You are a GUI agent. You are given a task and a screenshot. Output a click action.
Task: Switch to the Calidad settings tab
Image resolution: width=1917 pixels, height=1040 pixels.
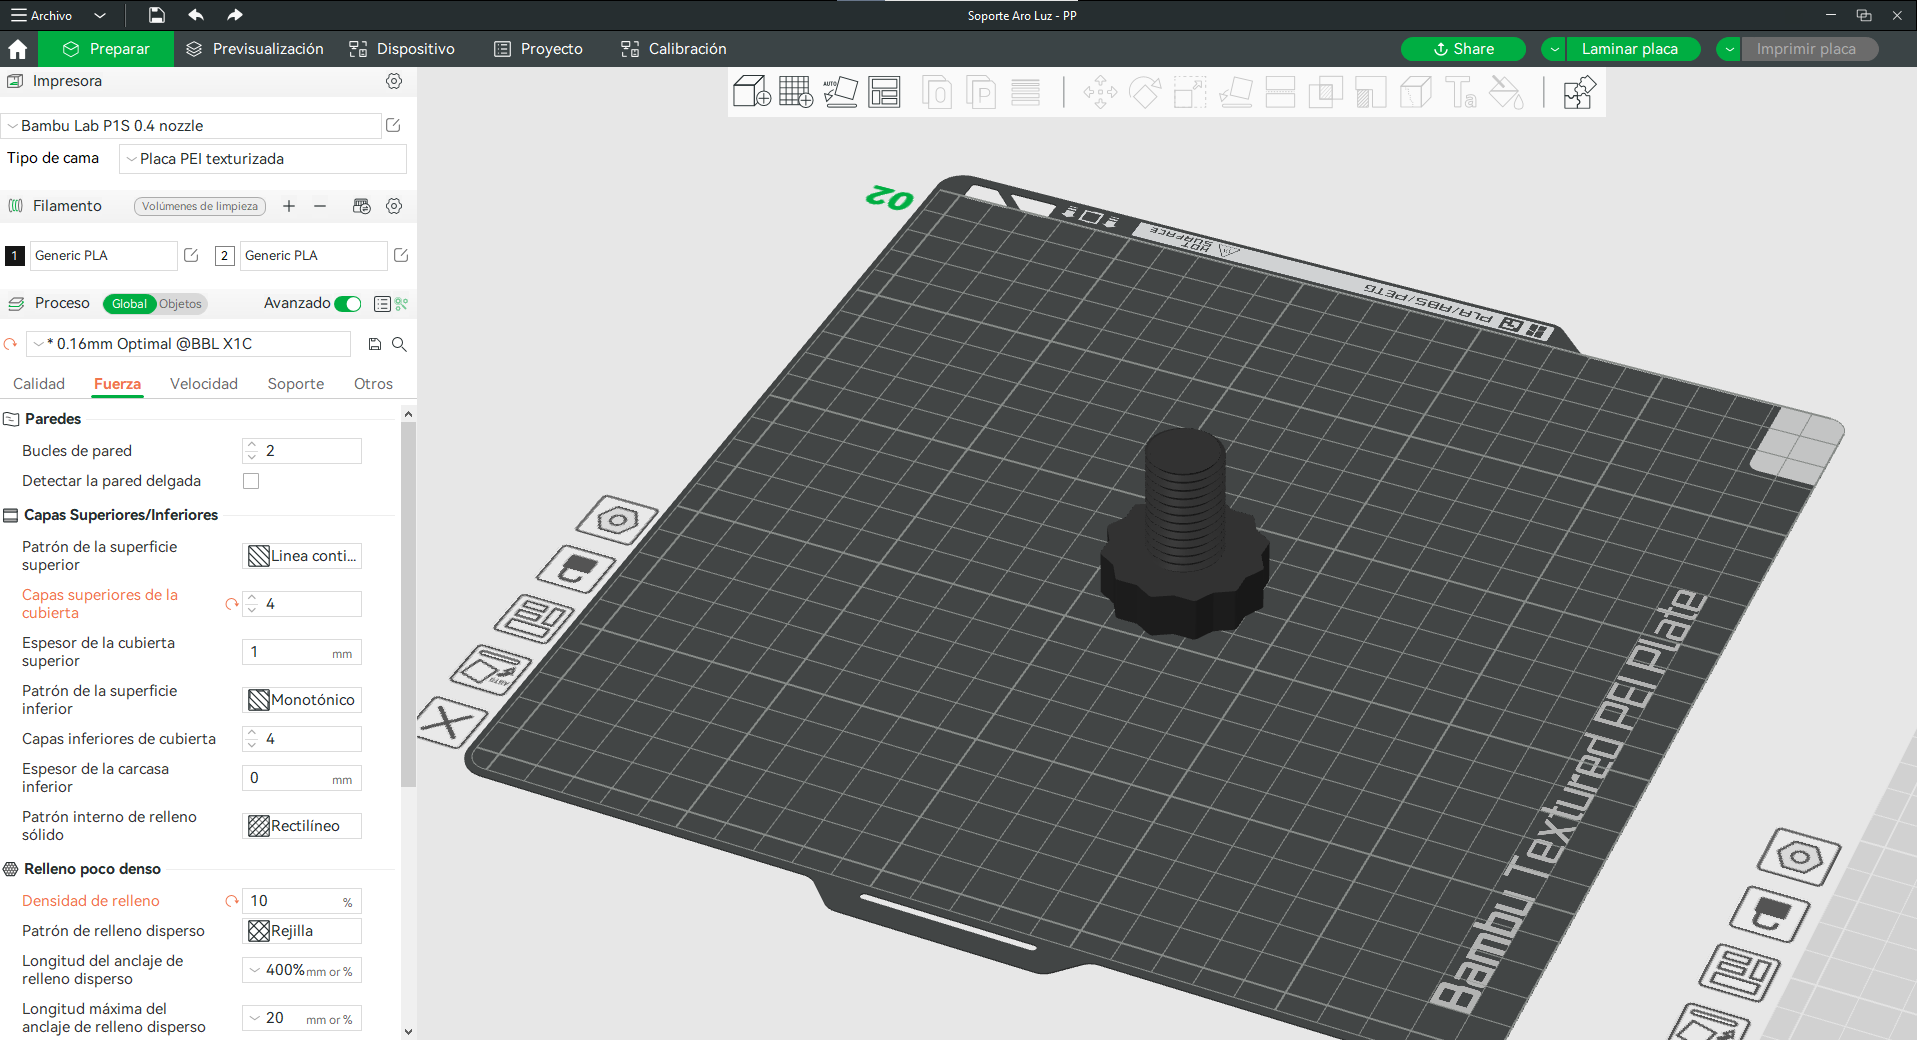pos(39,384)
